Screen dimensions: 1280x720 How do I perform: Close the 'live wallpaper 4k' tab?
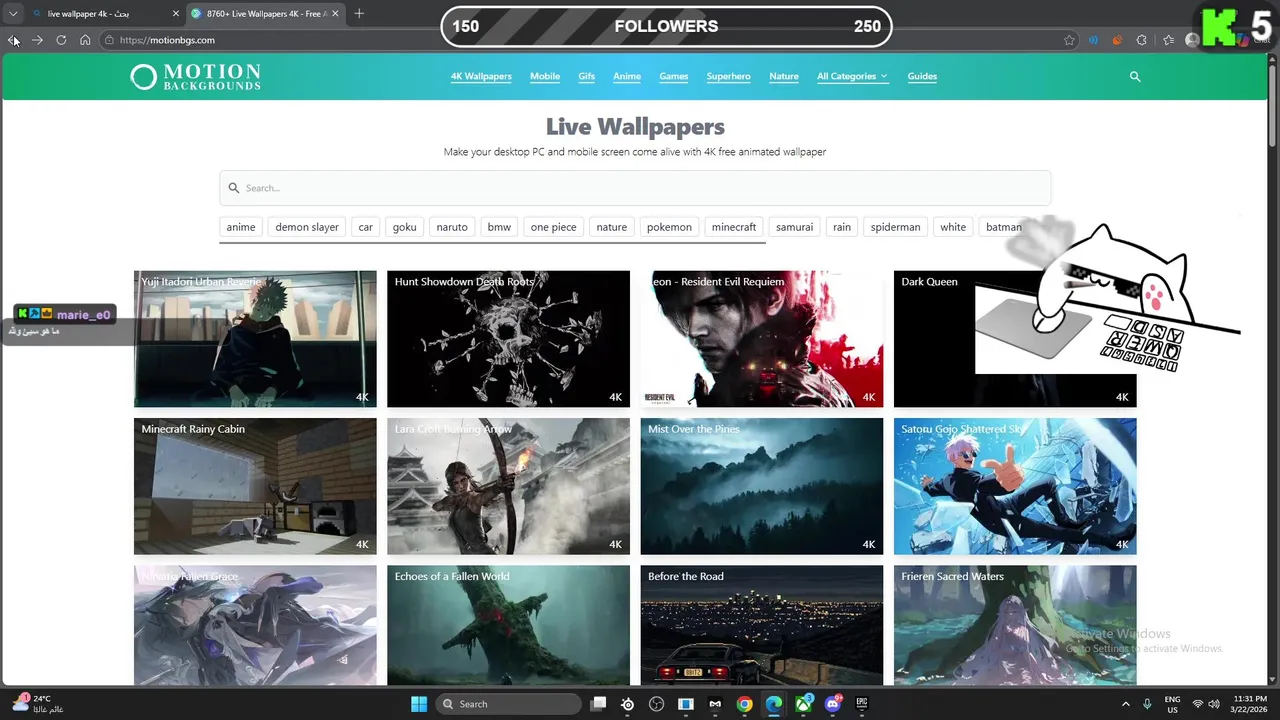click(x=176, y=14)
